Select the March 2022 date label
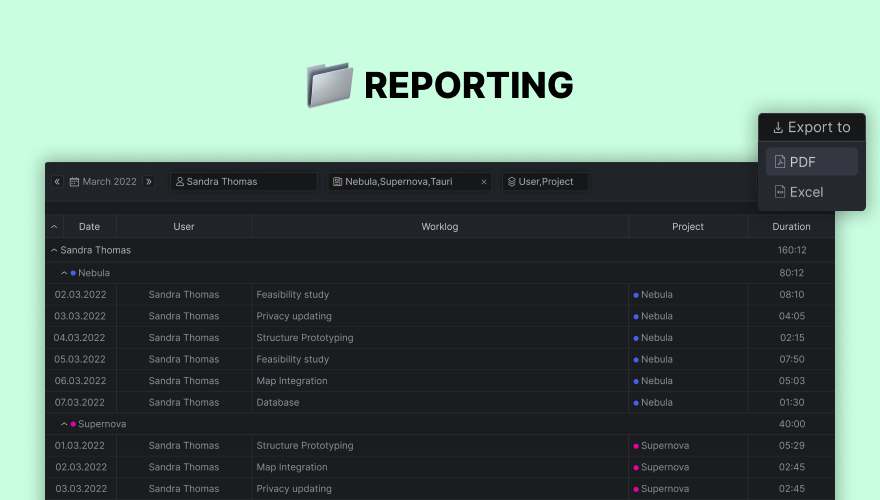 pyautogui.click(x=109, y=182)
